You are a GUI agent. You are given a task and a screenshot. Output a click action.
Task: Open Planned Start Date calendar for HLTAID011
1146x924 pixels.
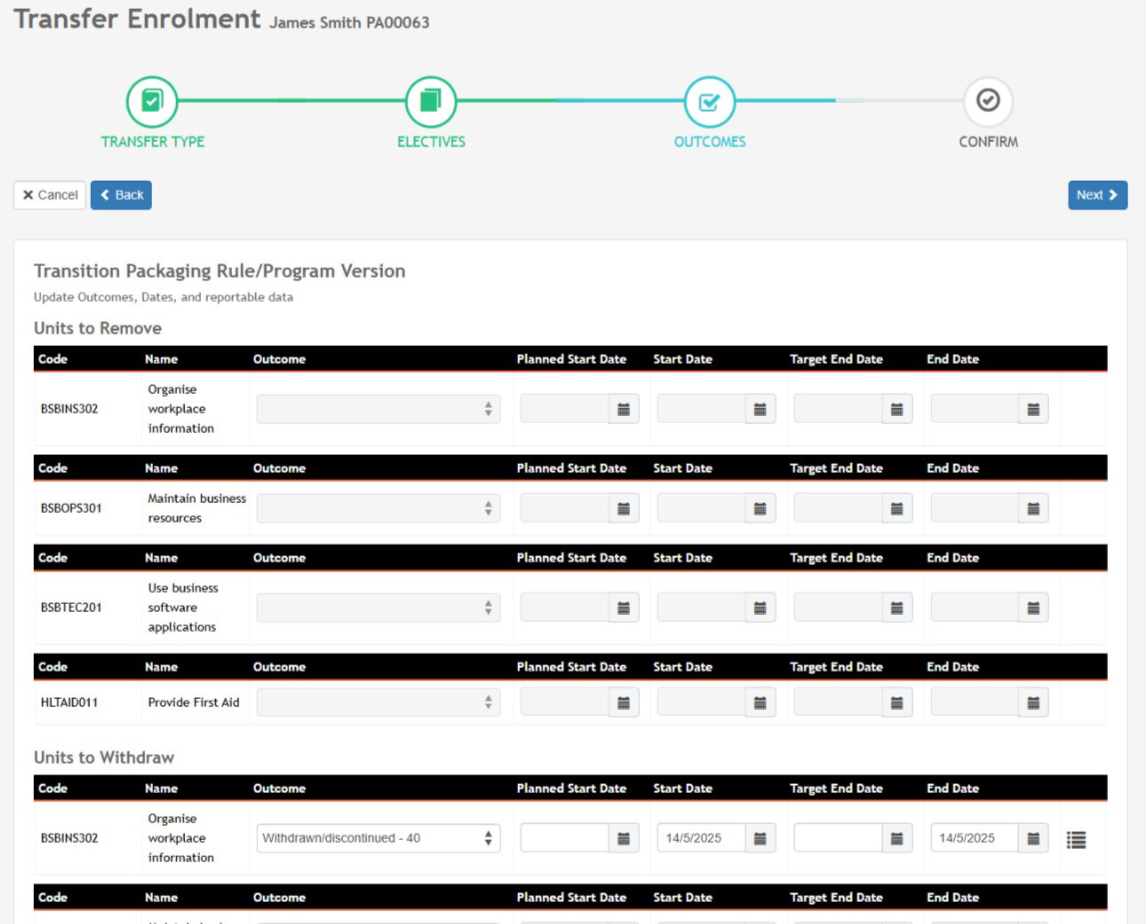624,703
